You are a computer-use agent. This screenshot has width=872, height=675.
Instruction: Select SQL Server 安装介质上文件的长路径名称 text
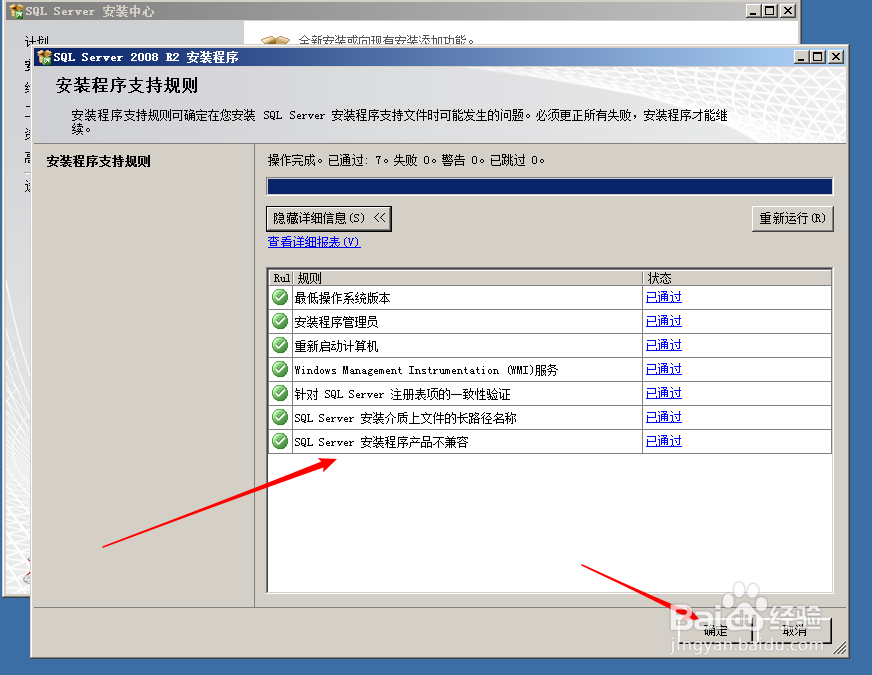405,418
